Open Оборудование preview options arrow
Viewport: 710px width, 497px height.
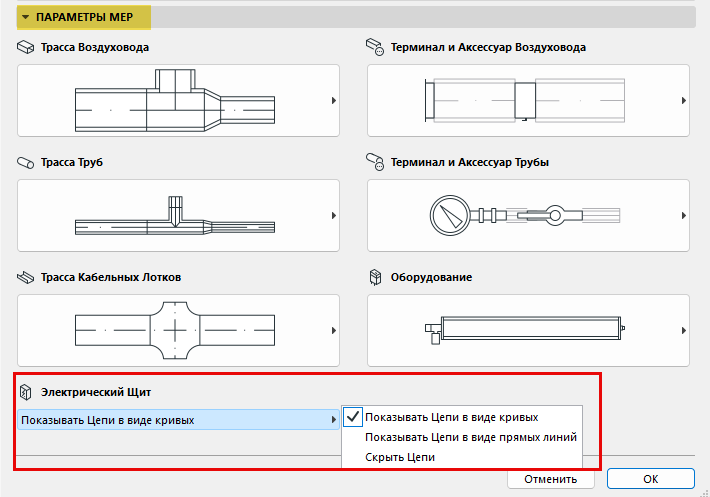pyautogui.click(x=684, y=330)
